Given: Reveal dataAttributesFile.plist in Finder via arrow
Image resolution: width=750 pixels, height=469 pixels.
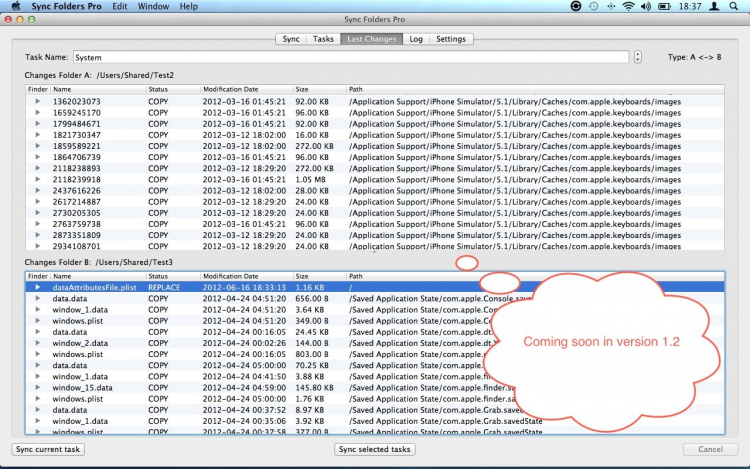Looking at the screenshot, I should click(x=37, y=287).
